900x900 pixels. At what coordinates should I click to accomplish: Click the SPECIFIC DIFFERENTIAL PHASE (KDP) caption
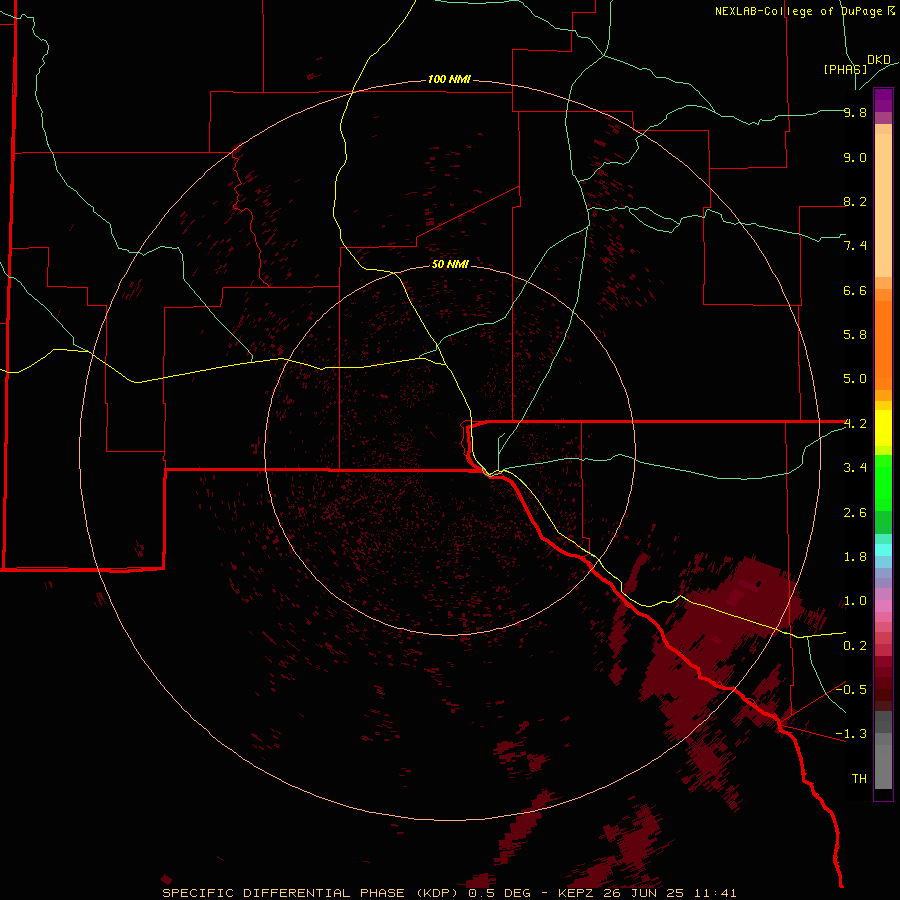pyautogui.click(x=313, y=893)
